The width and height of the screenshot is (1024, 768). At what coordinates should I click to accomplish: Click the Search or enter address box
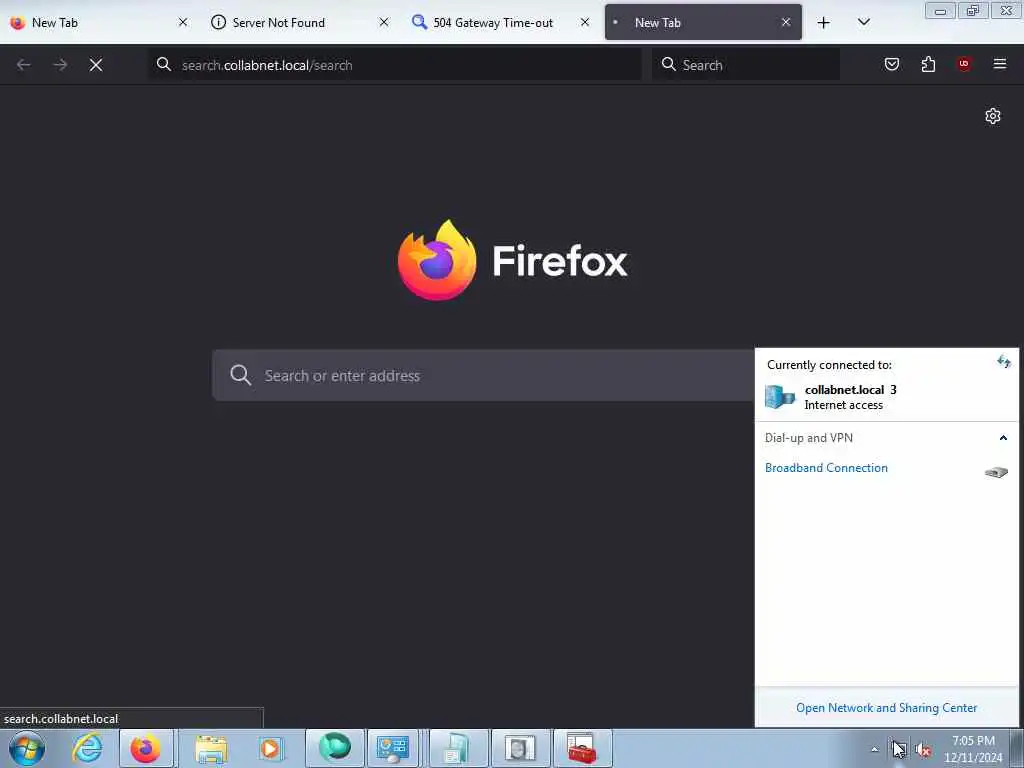[x=483, y=376]
